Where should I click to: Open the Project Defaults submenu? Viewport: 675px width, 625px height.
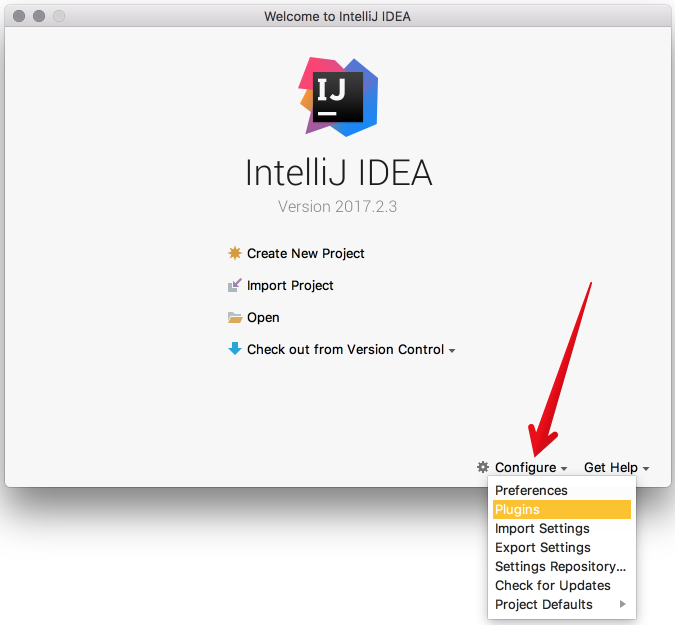pos(561,604)
